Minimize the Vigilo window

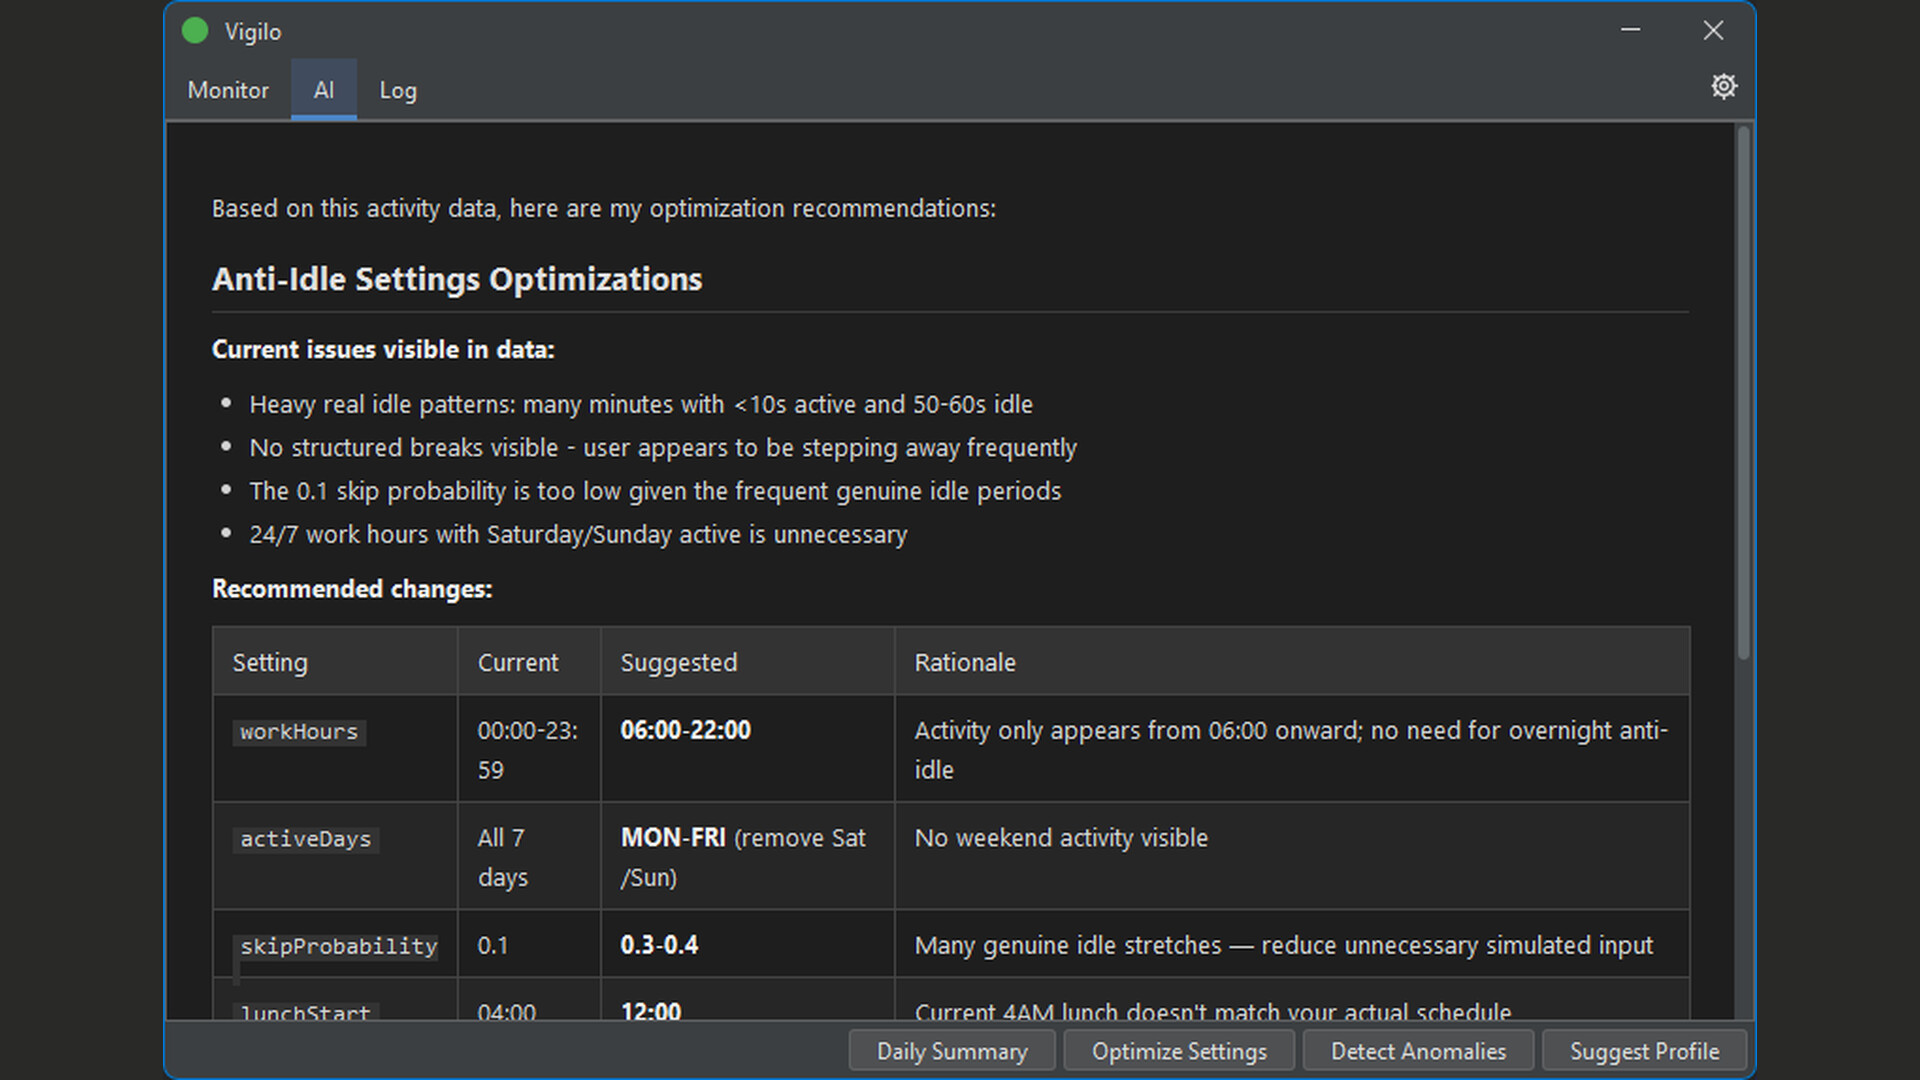1630,31
